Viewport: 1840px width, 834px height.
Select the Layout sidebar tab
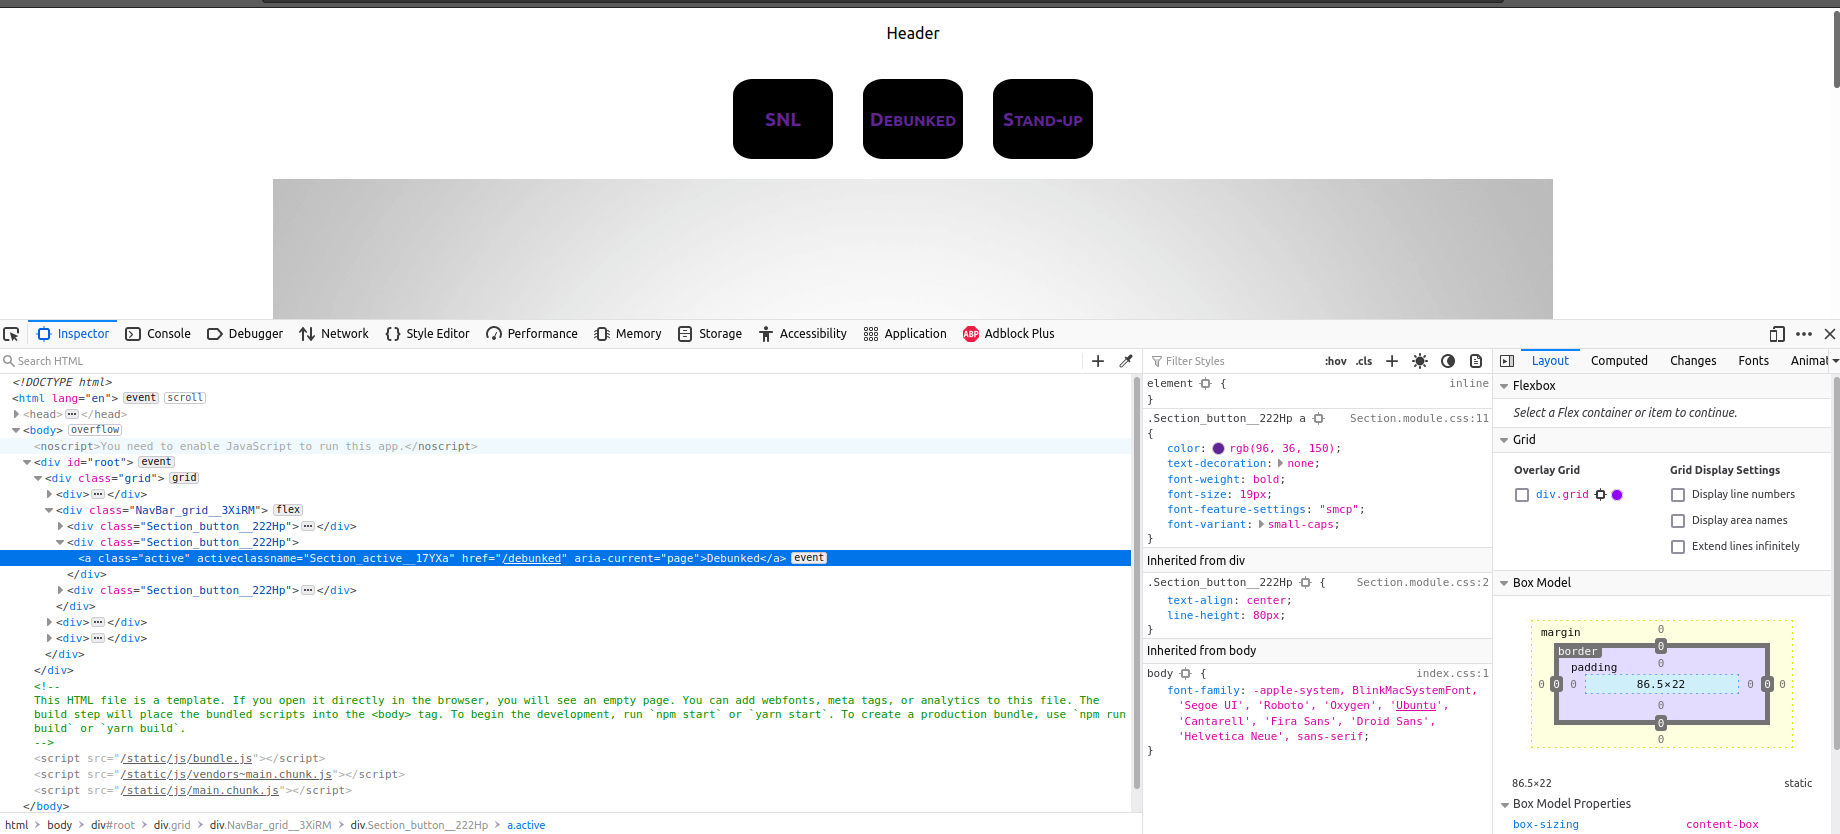(1550, 361)
